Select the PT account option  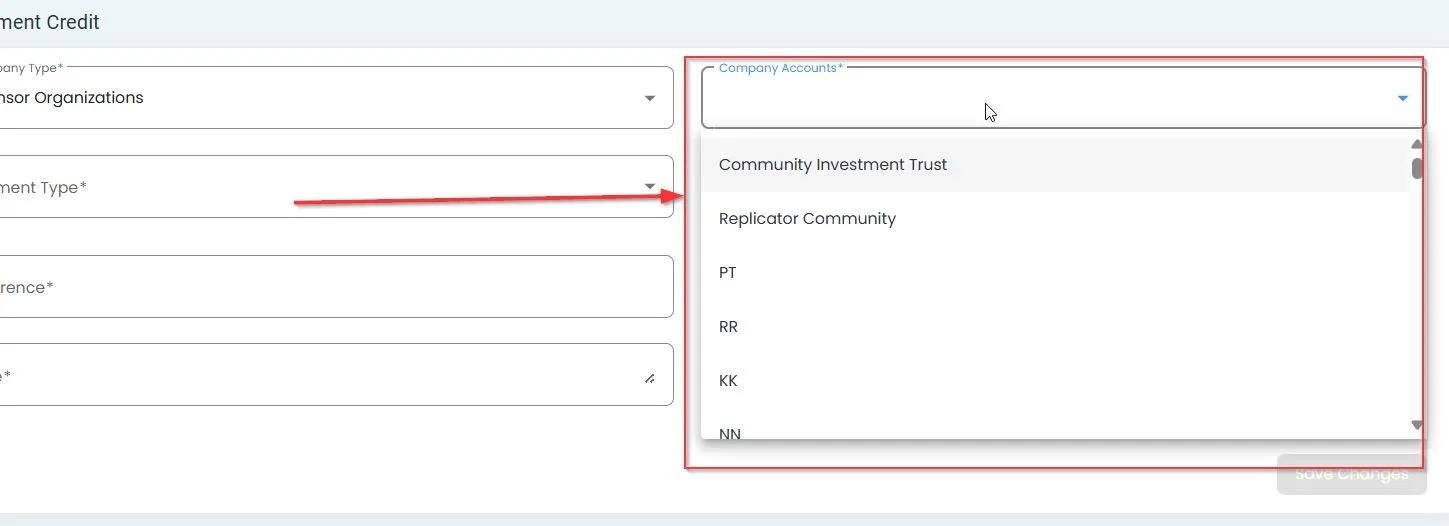pos(728,273)
